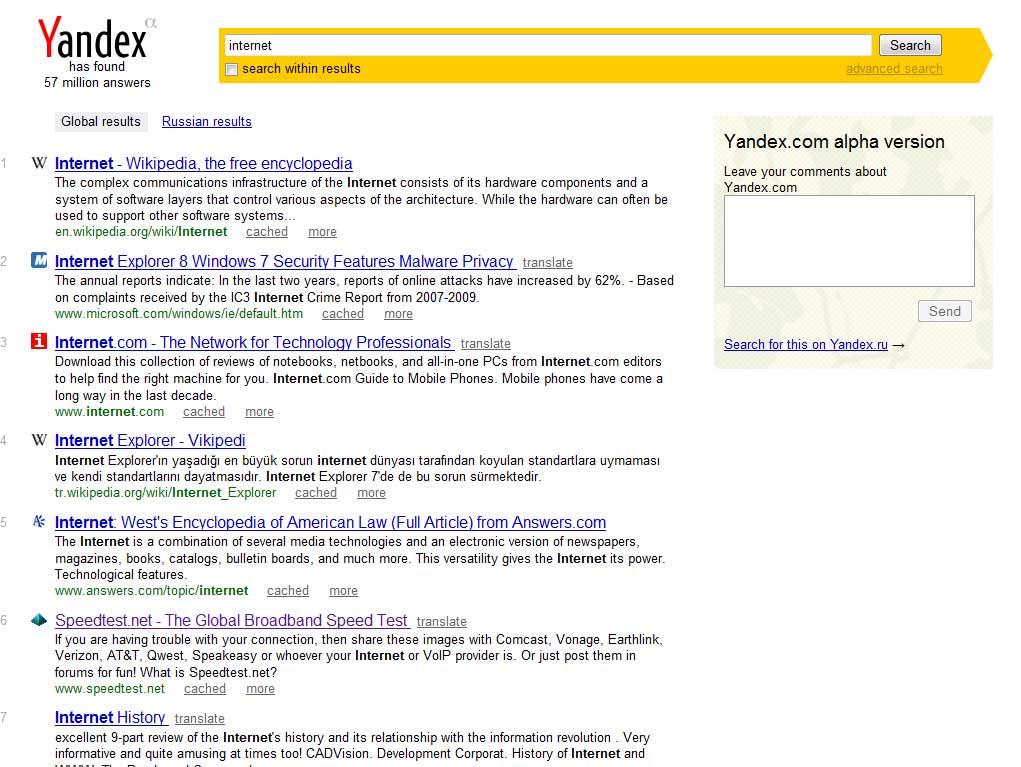Open Internet History result
The image size is (1021, 767).
pyautogui.click(x=110, y=718)
